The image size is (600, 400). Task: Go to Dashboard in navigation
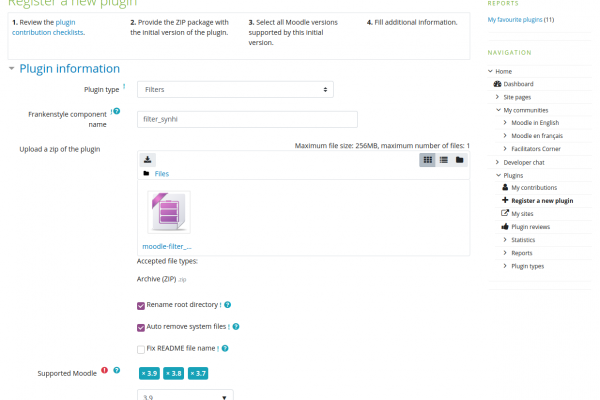tap(518, 84)
